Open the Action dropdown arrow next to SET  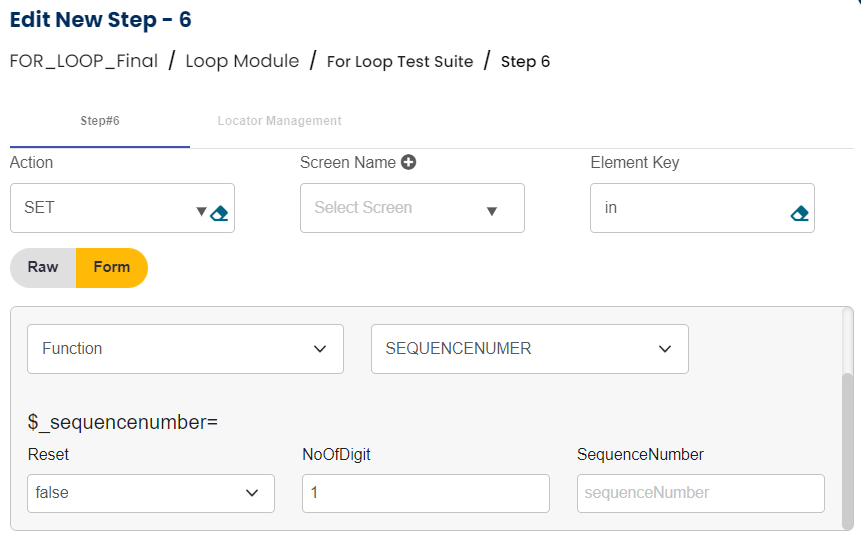pyautogui.click(x=201, y=211)
